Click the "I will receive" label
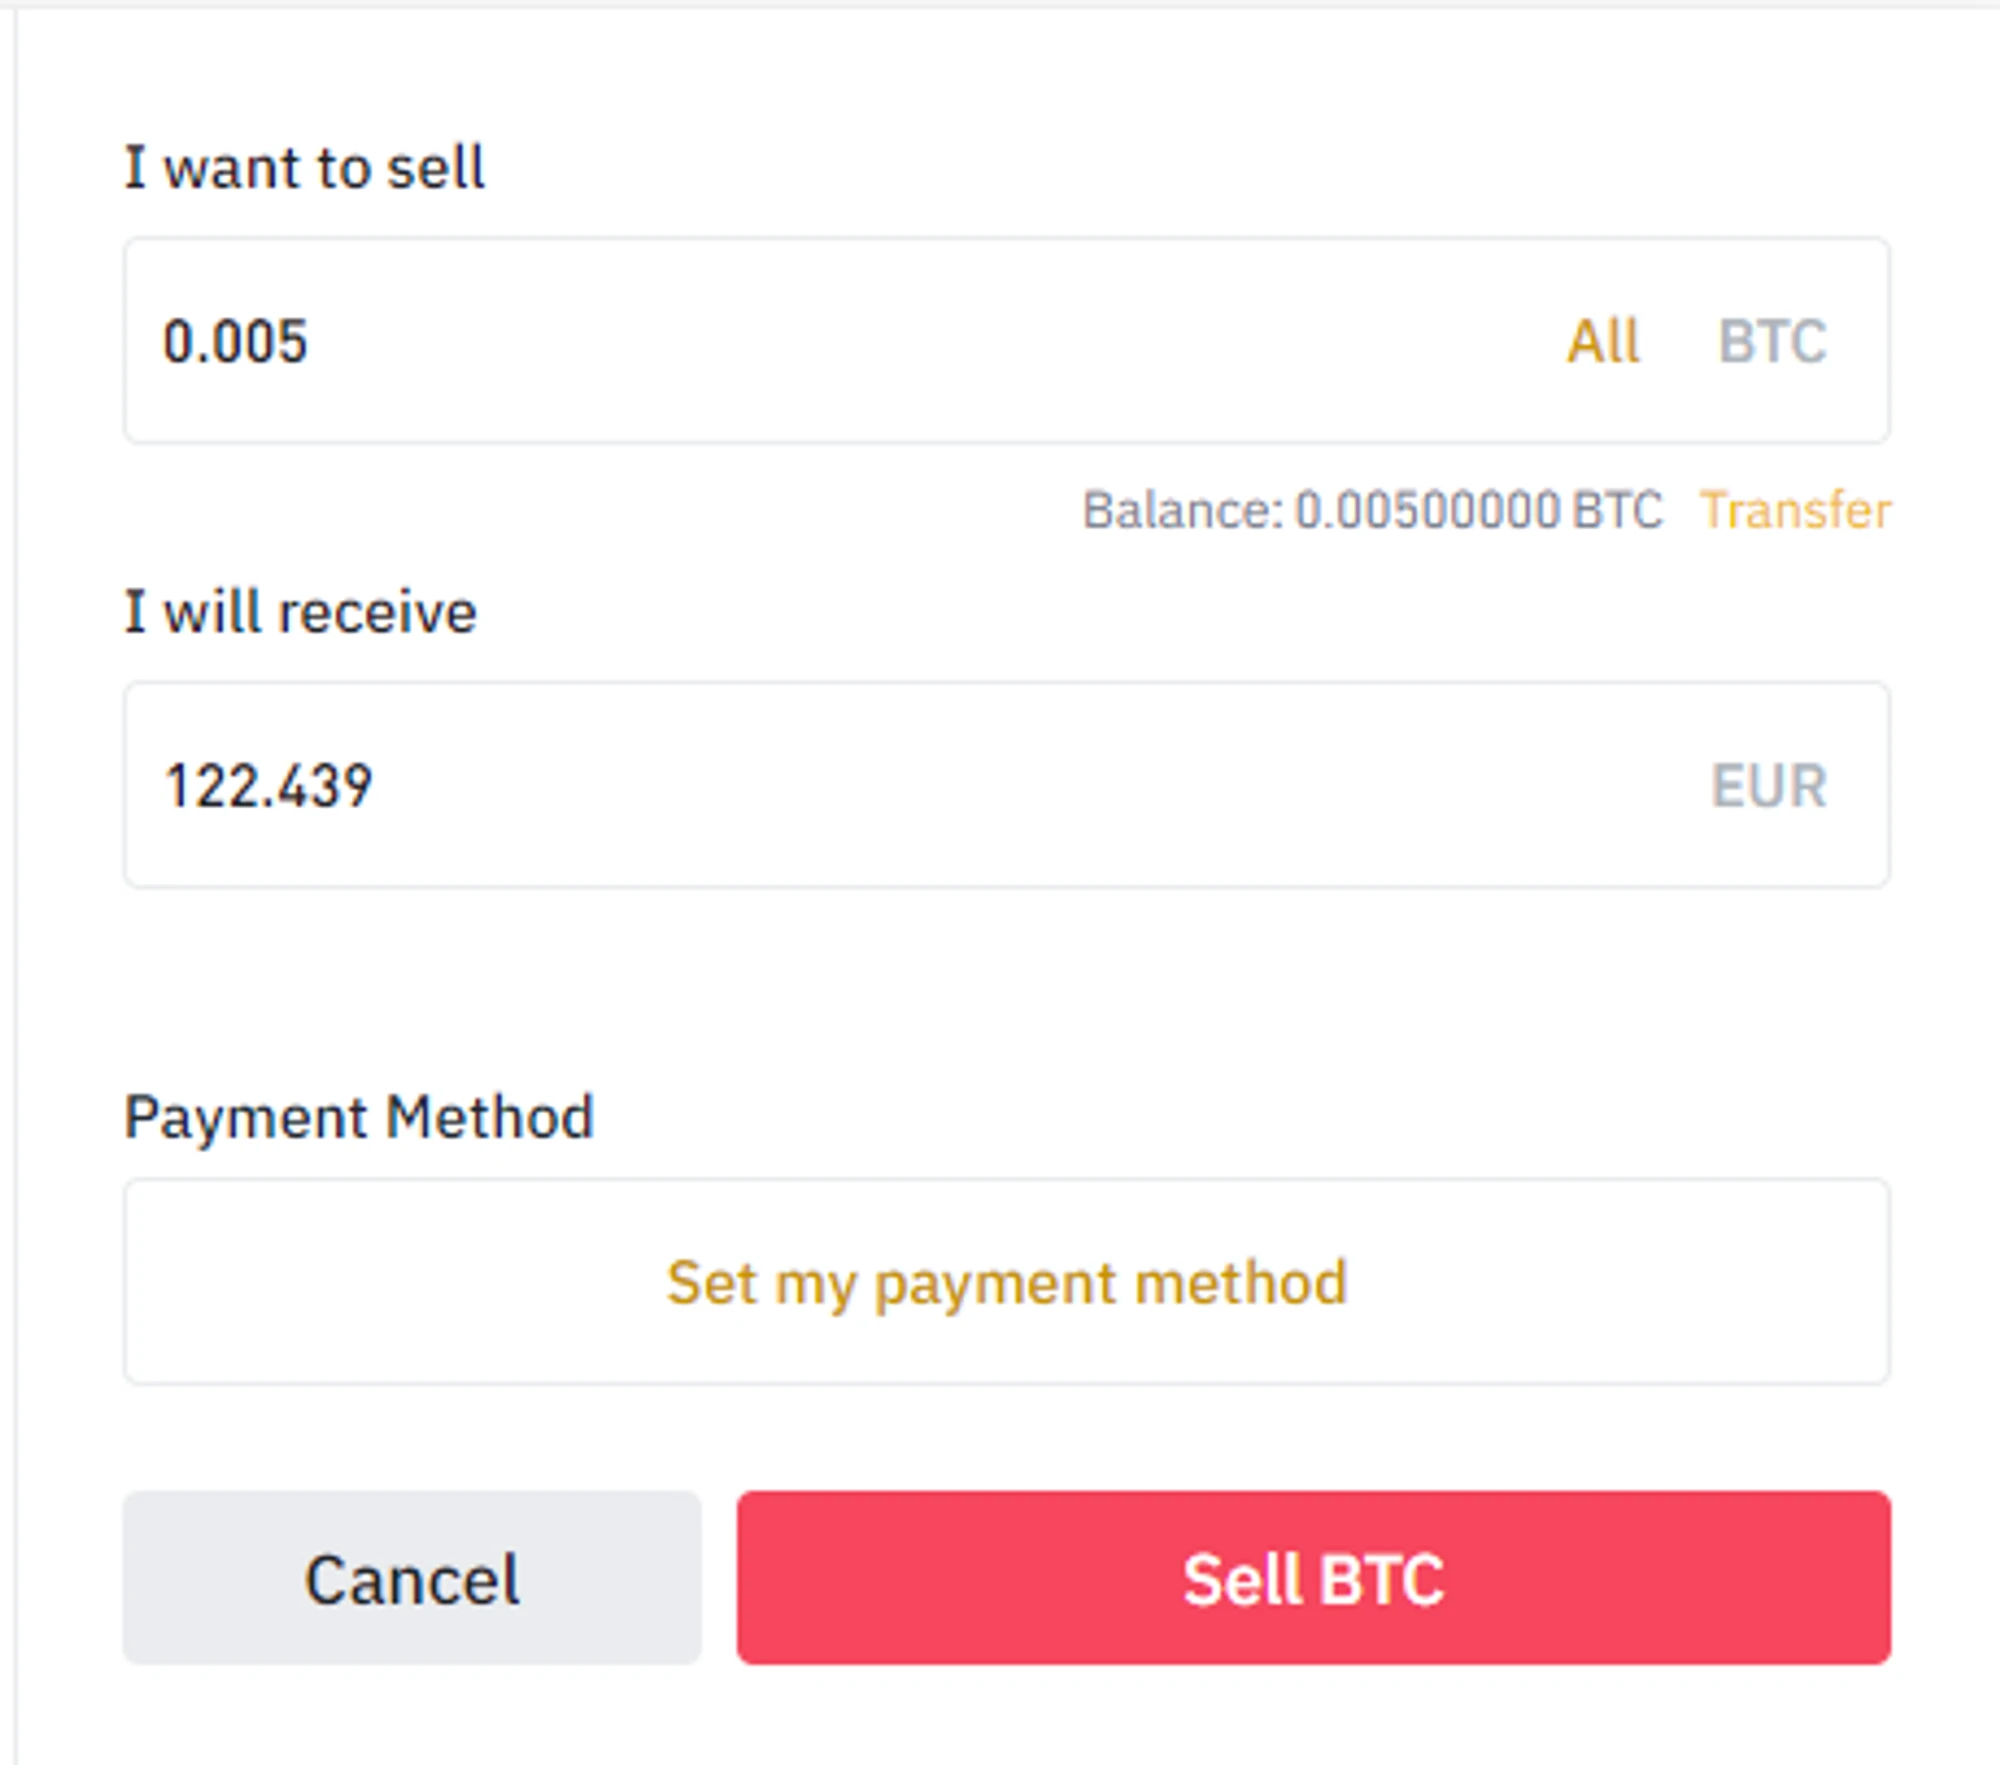 coord(300,612)
